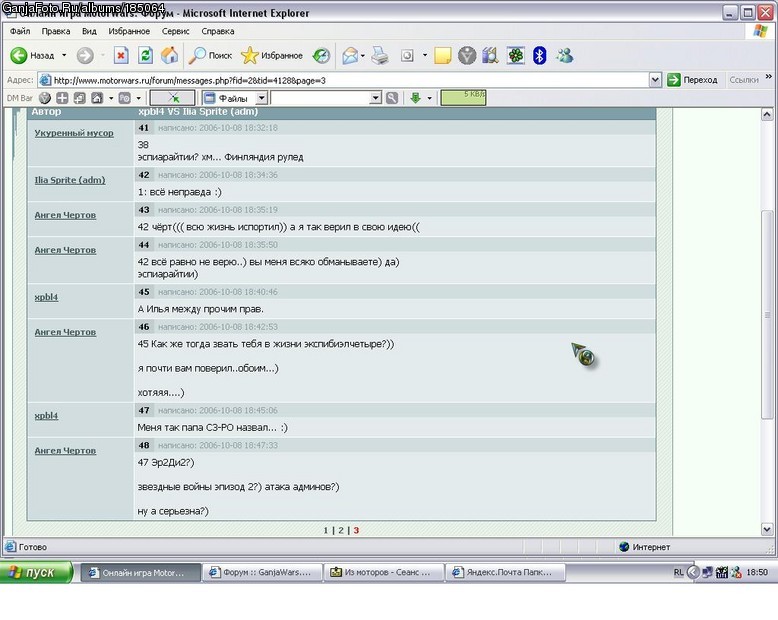
Task: Open the Windows Start (пуск) button
Action: pyautogui.click(x=37, y=573)
